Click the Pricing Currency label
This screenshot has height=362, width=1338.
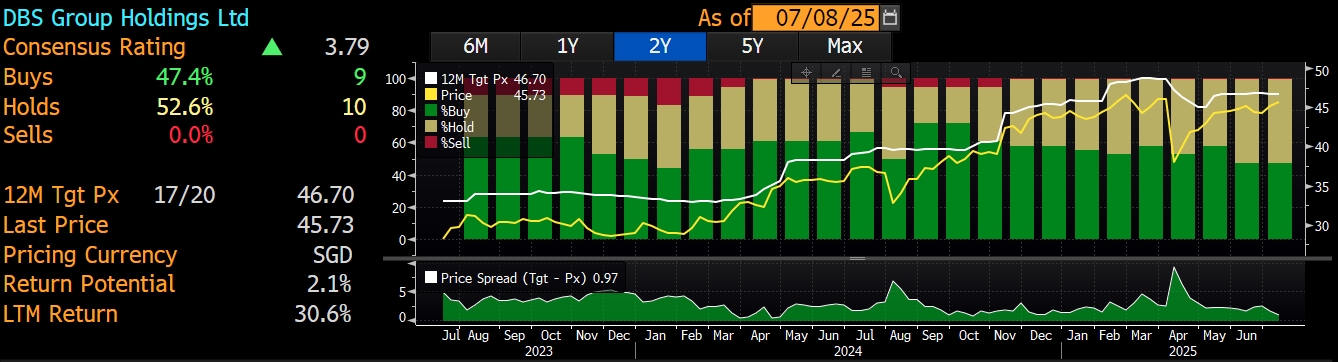click(x=90, y=255)
